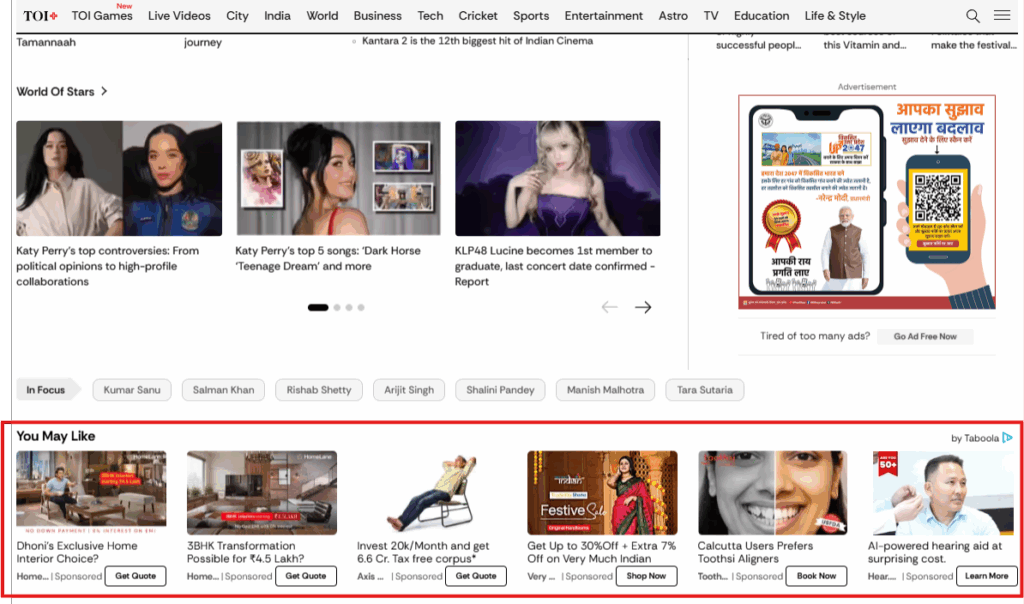Open the search magnifier icon
The width and height of the screenshot is (1024, 604).
(972, 16)
